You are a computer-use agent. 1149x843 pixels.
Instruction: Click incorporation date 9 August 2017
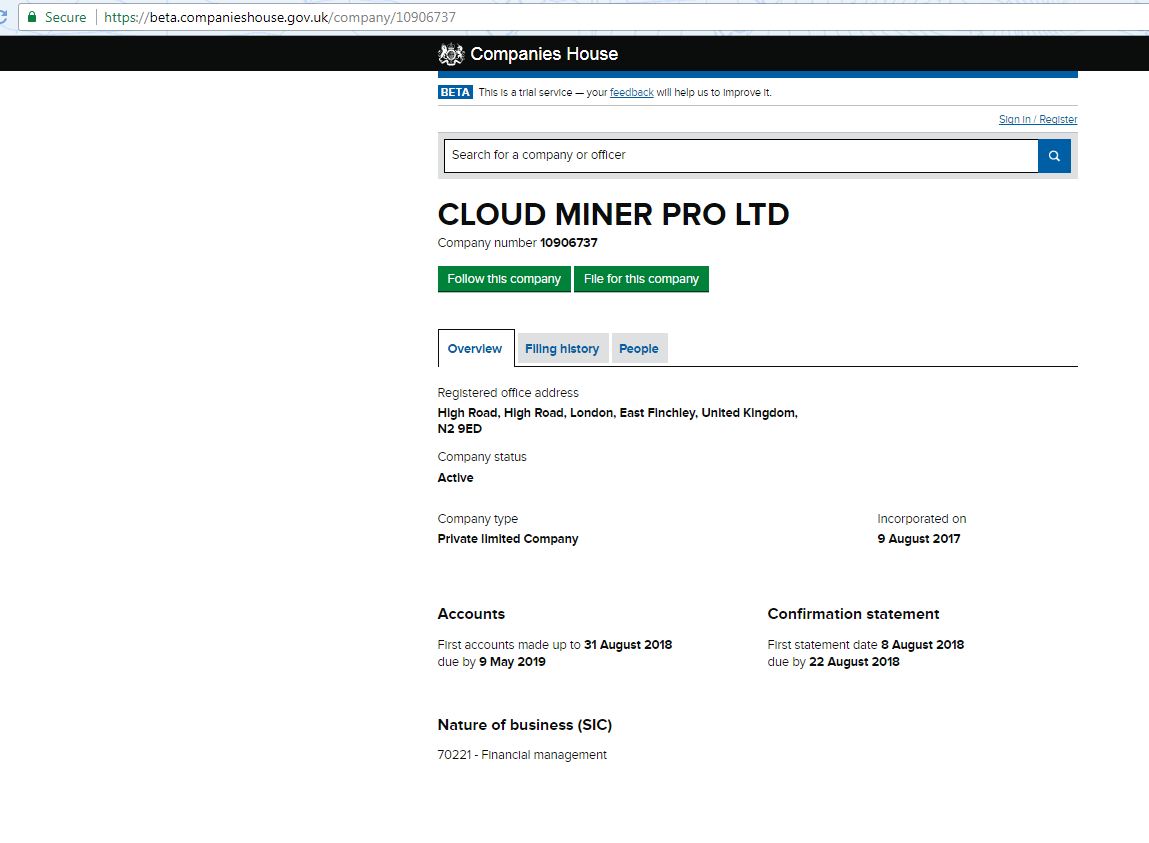pos(919,539)
